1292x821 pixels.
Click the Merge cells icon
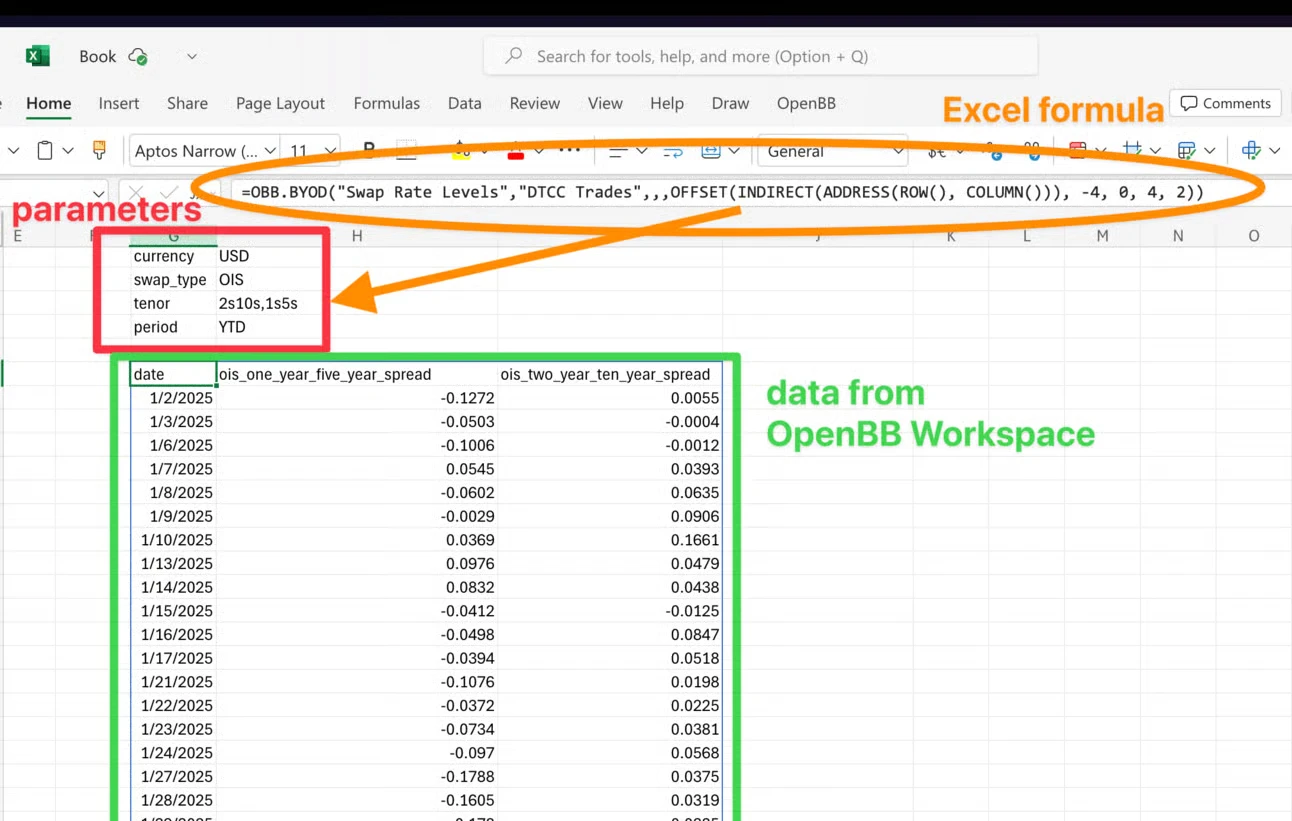(711, 151)
